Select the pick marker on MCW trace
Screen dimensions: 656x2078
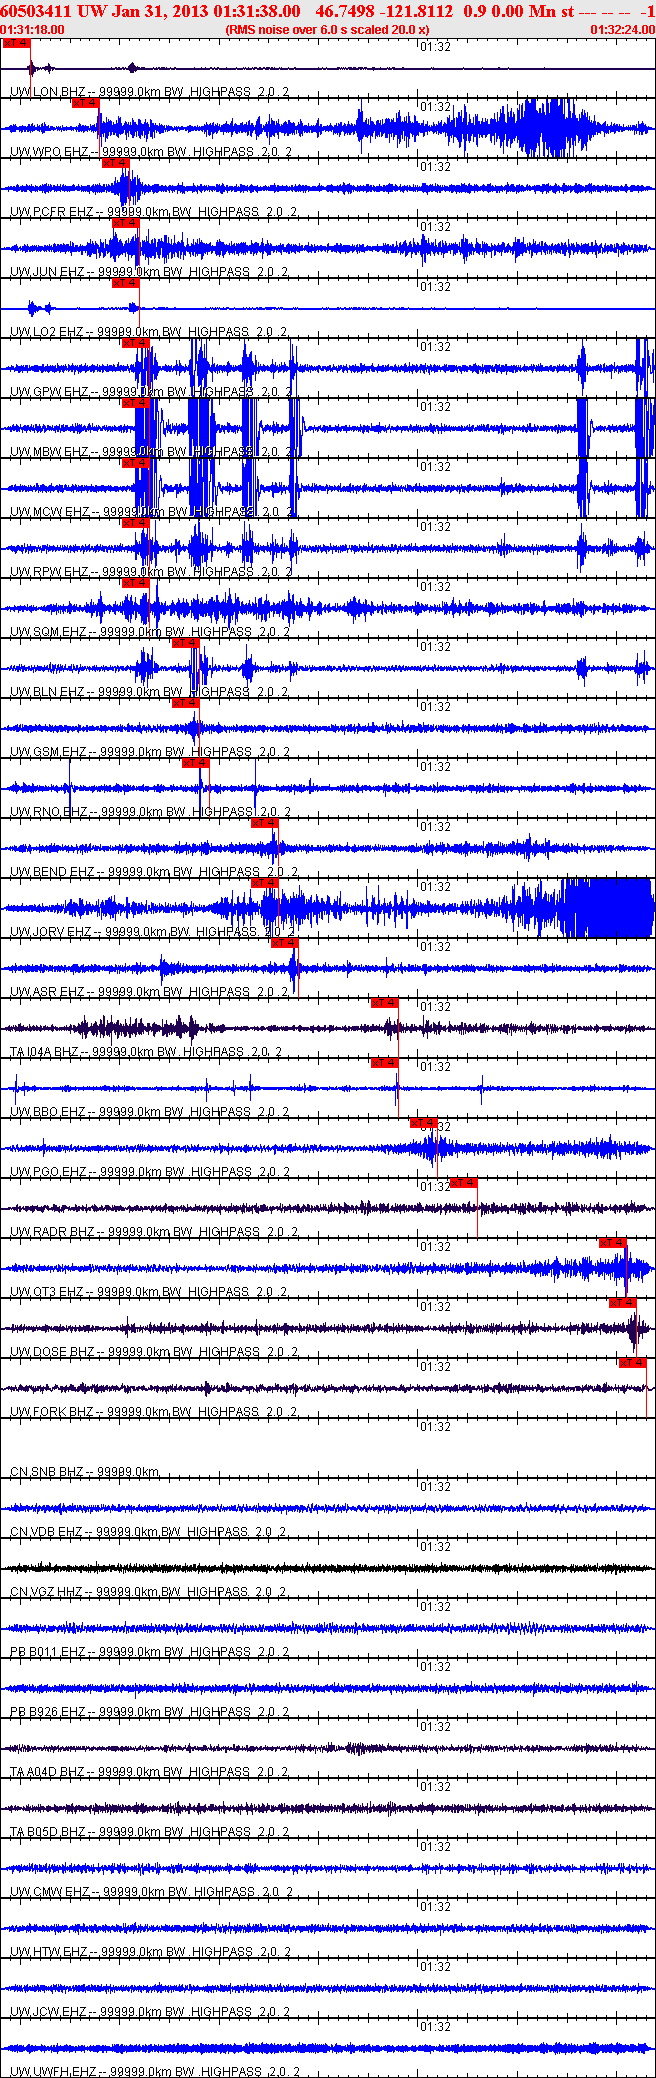[136, 463]
